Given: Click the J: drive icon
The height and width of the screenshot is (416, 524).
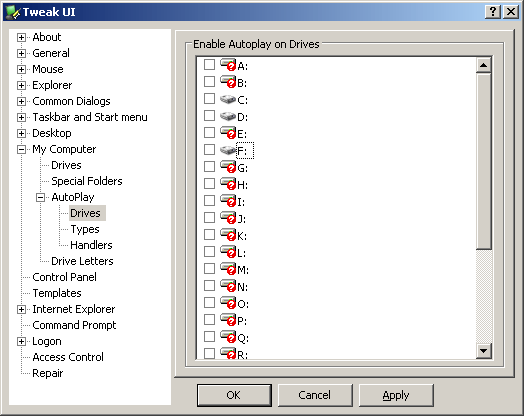Looking at the screenshot, I should [x=228, y=218].
